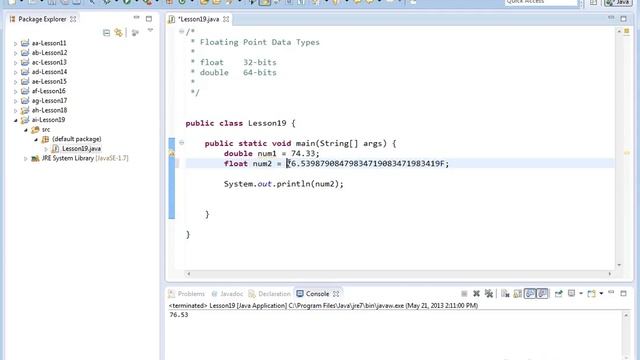Open Display Selected Console dropdown arrow
The width and height of the screenshot is (640, 360).
click(x=581, y=294)
